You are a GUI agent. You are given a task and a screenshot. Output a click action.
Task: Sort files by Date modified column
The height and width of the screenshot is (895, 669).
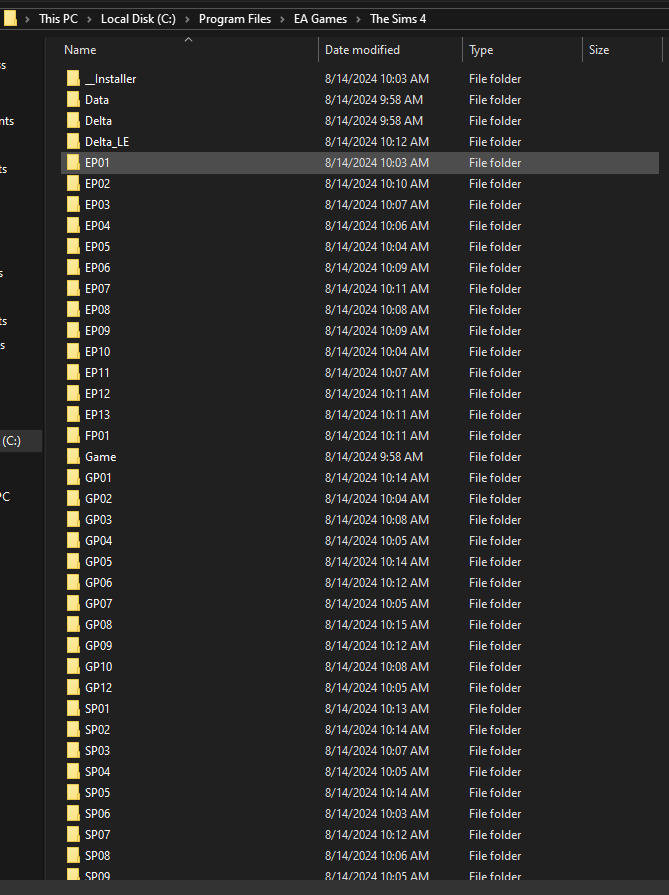[362, 50]
